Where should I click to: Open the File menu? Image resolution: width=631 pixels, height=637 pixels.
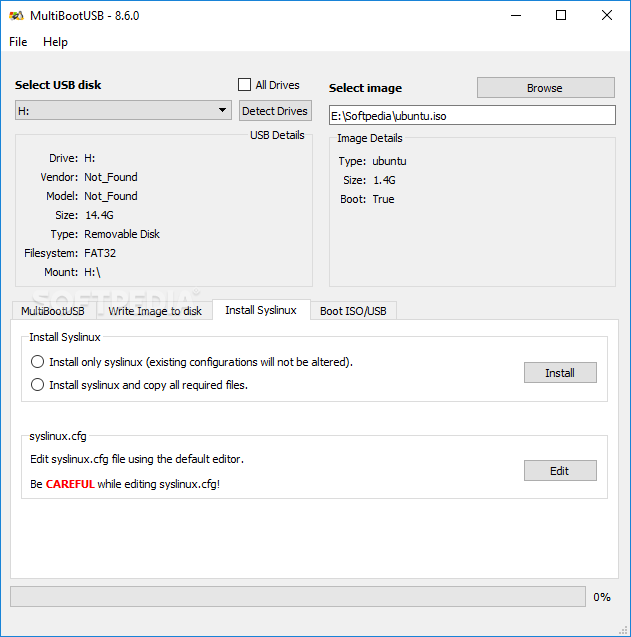(x=18, y=42)
